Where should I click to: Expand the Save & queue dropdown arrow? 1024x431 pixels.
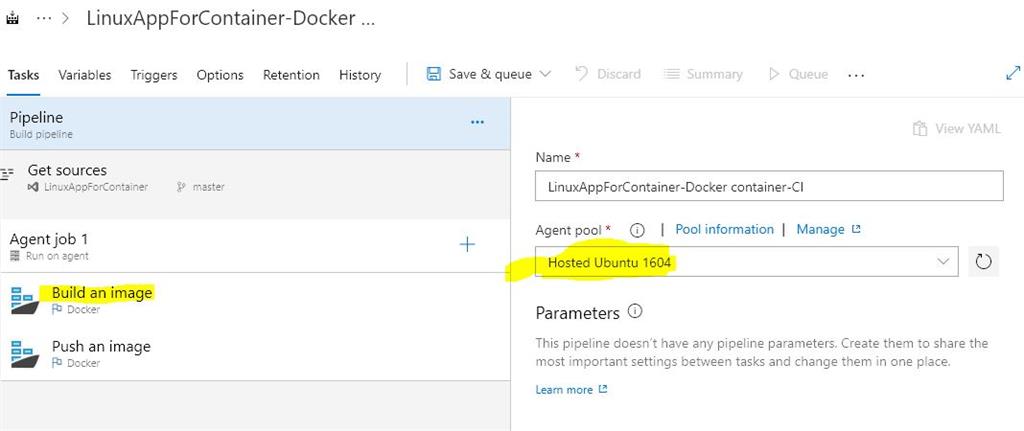coord(545,74)
